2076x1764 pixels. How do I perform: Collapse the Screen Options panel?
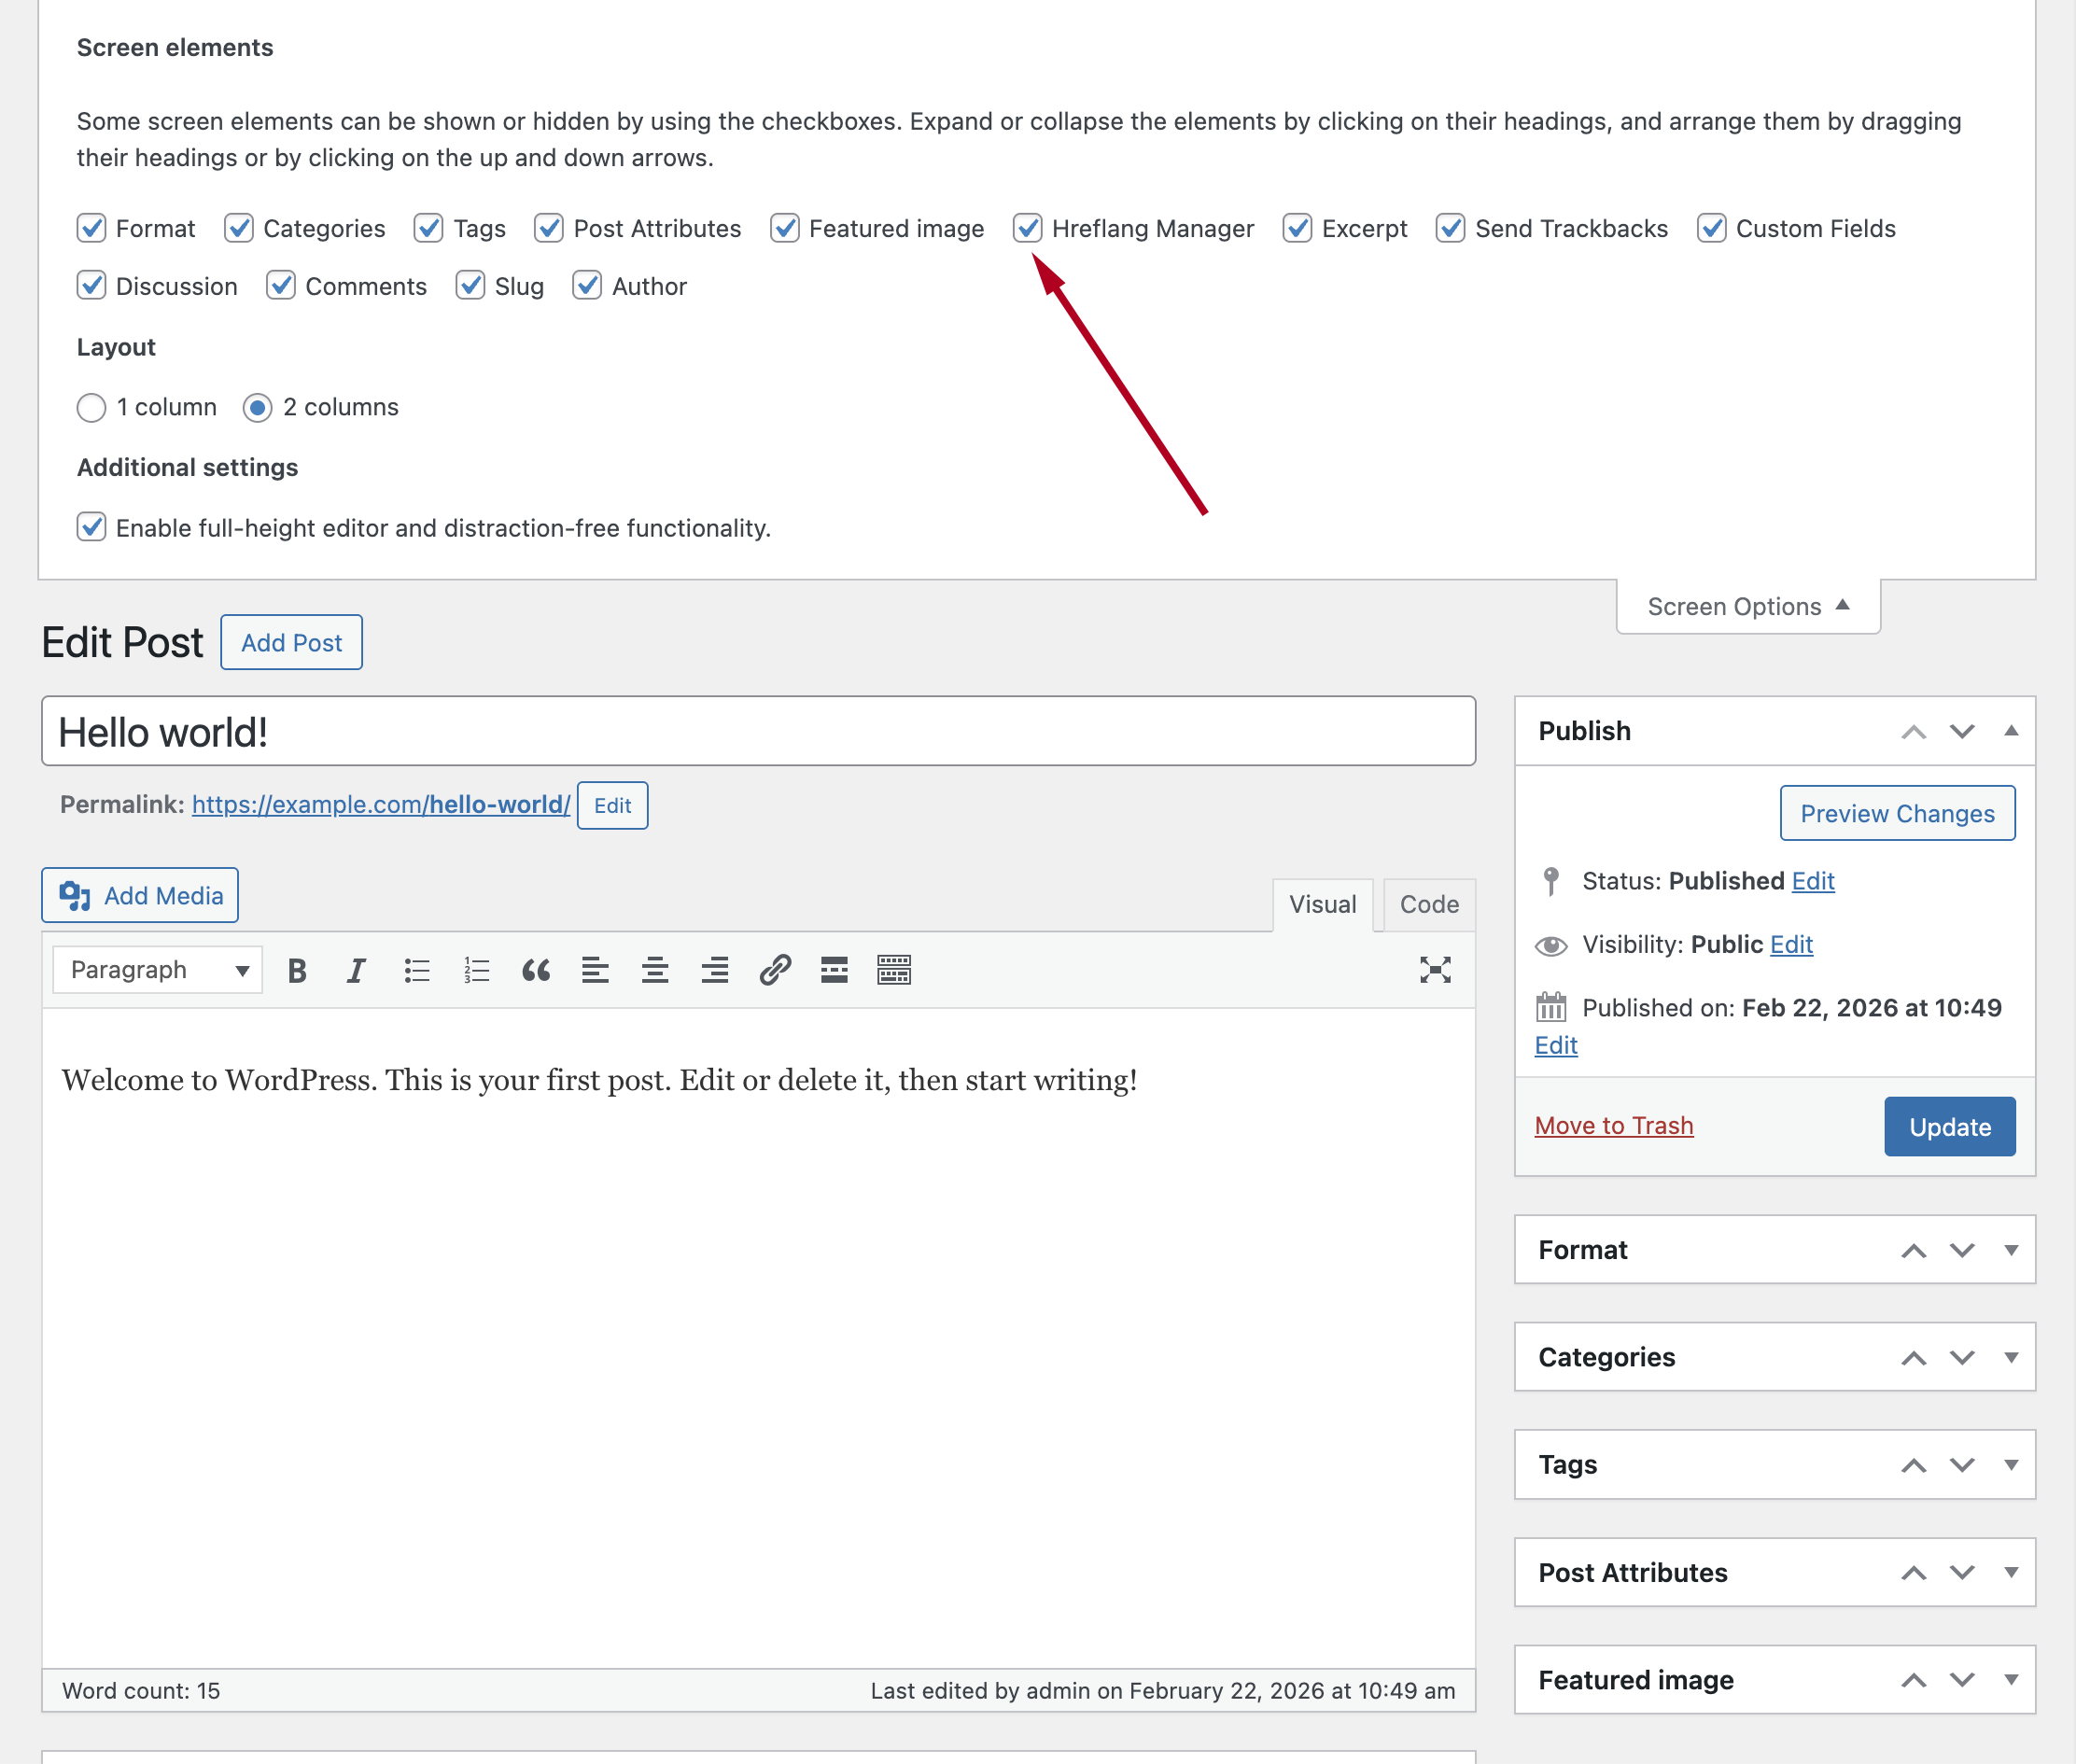click(1746, 606)
